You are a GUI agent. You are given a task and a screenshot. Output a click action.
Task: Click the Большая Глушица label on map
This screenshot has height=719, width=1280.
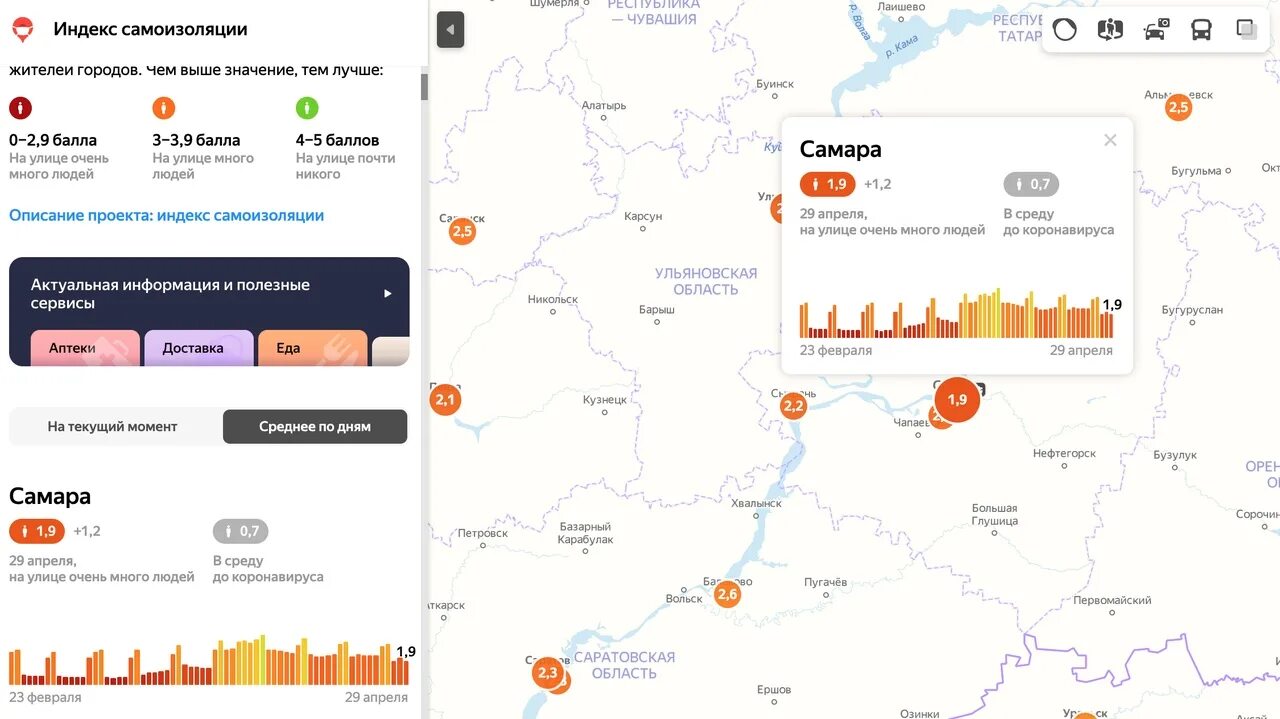click(995, 514)
